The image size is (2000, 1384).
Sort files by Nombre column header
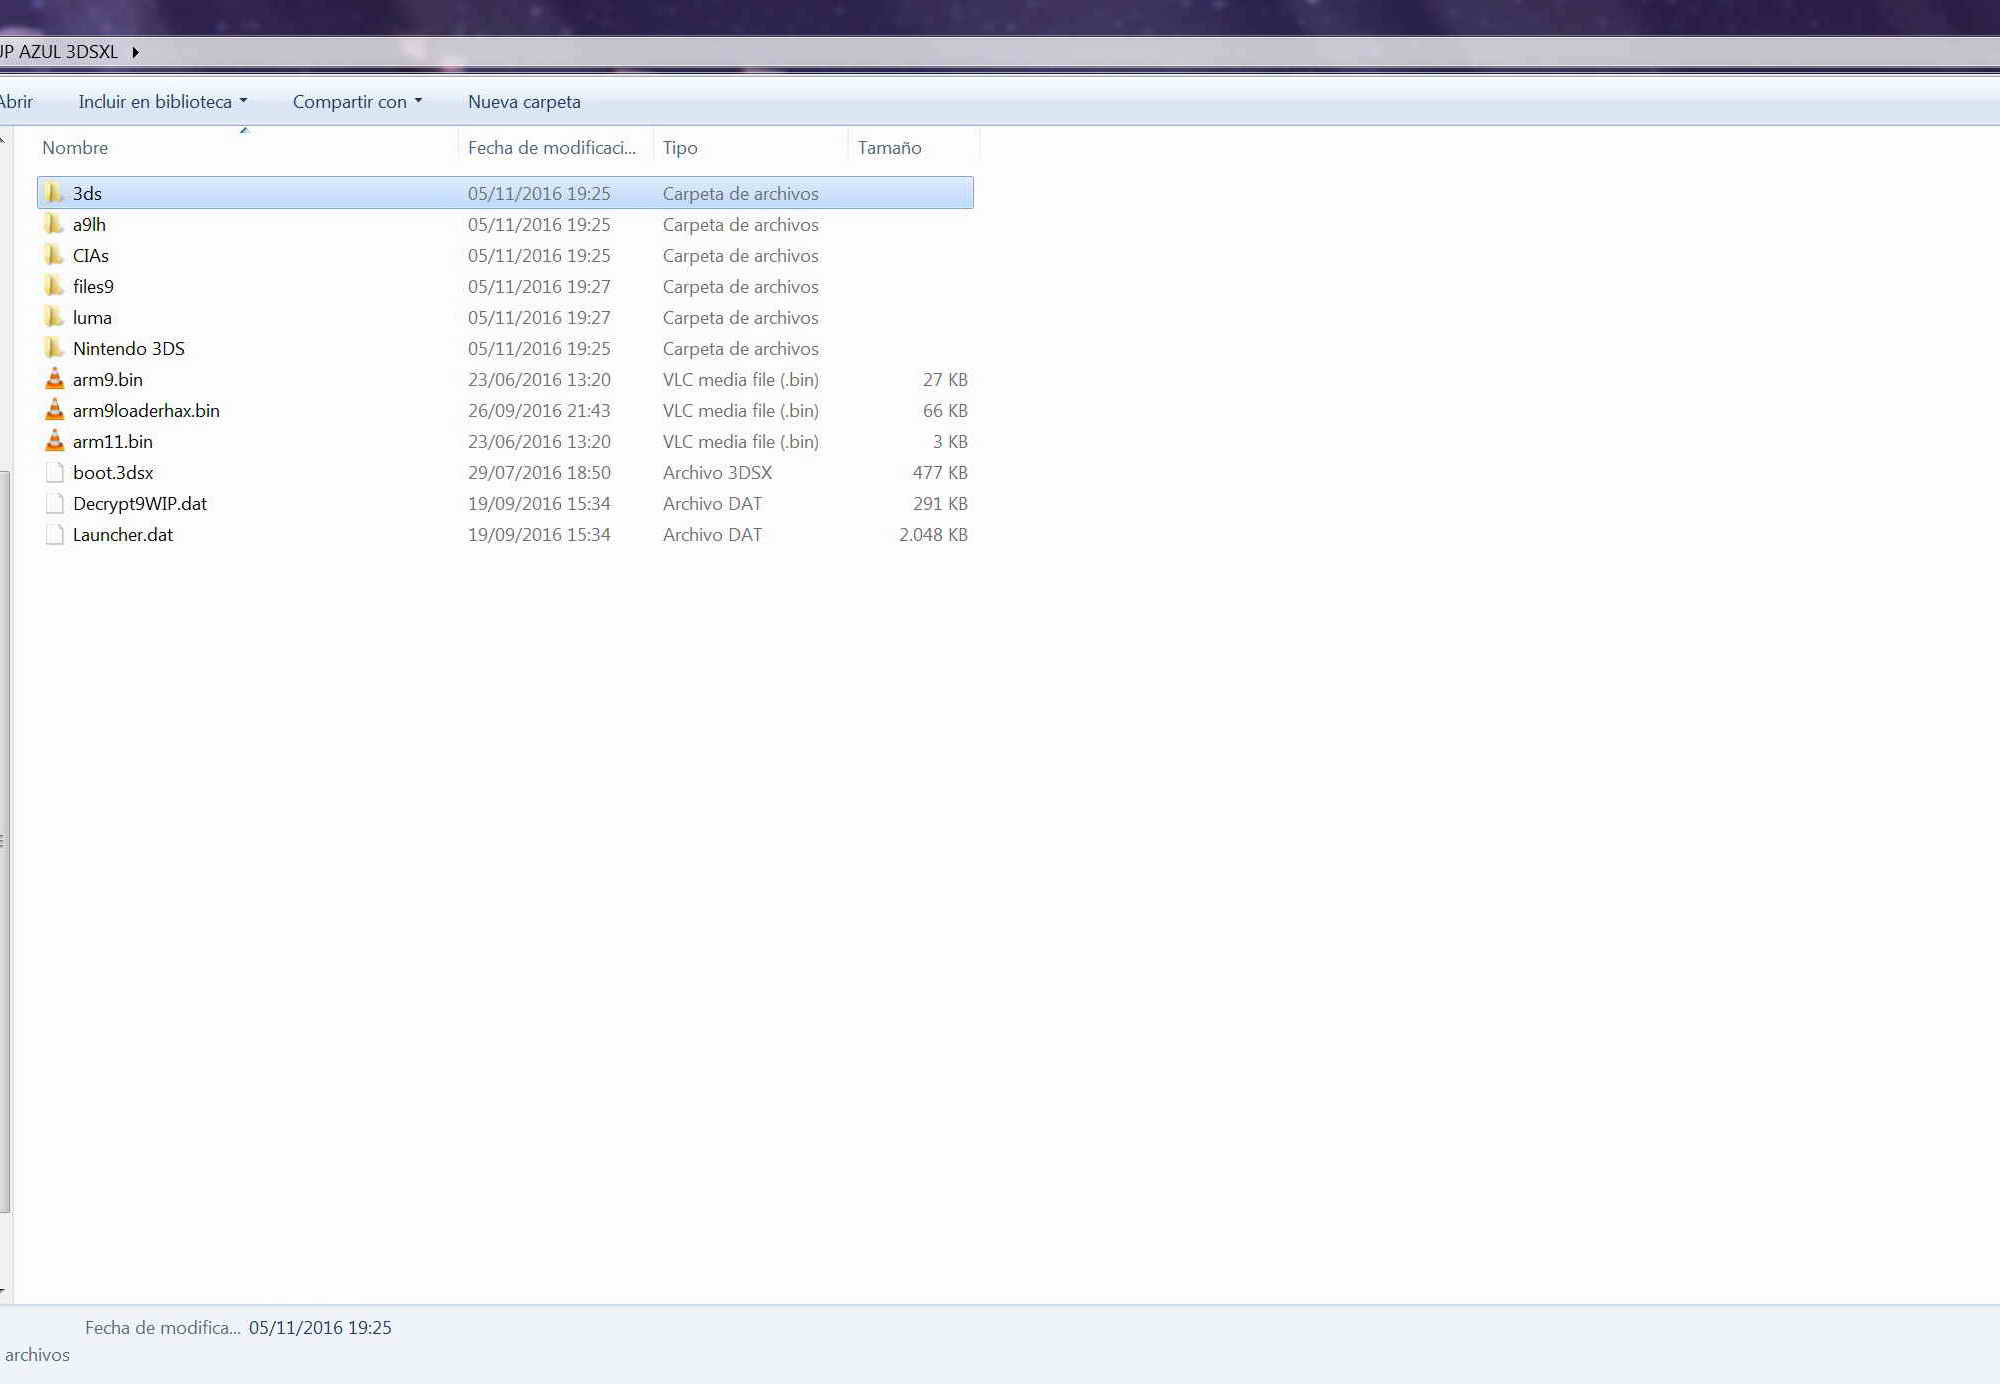coord(75,148)
